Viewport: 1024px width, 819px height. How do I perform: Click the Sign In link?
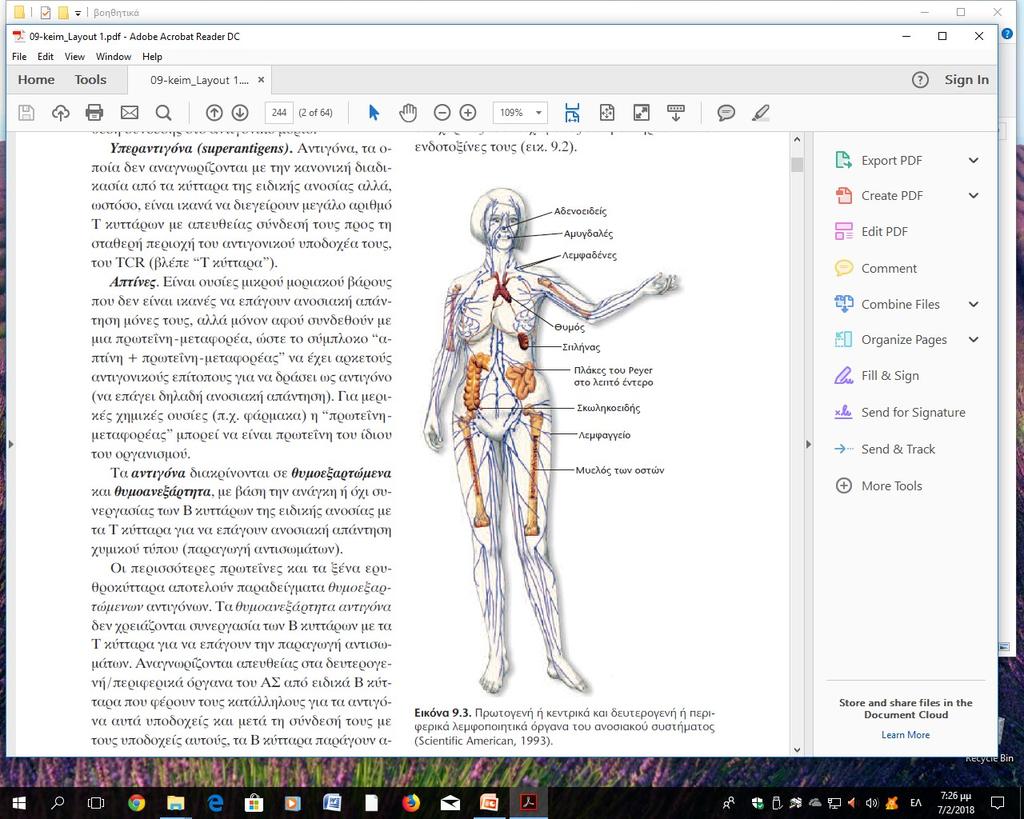point(967,80)
